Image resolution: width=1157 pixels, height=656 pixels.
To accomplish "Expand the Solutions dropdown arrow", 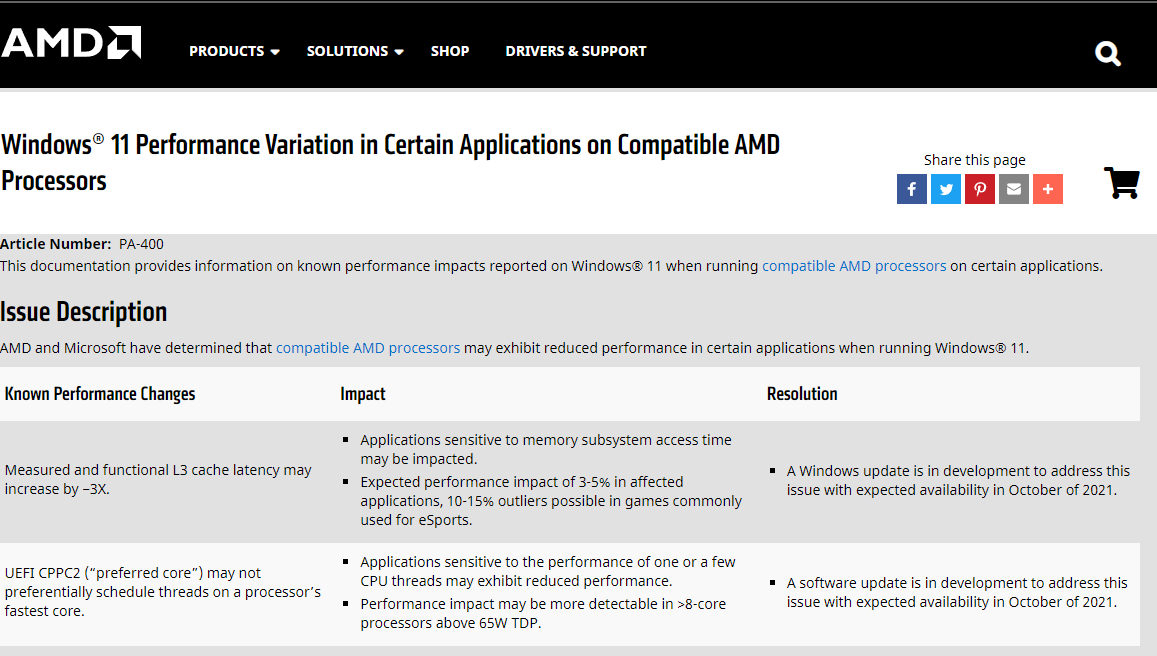I will click(399, 52).
